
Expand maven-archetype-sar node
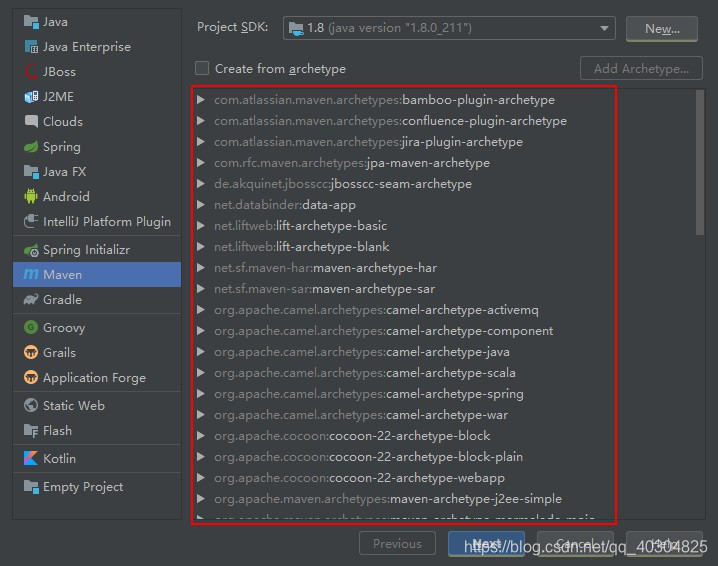tap(201, 289)
